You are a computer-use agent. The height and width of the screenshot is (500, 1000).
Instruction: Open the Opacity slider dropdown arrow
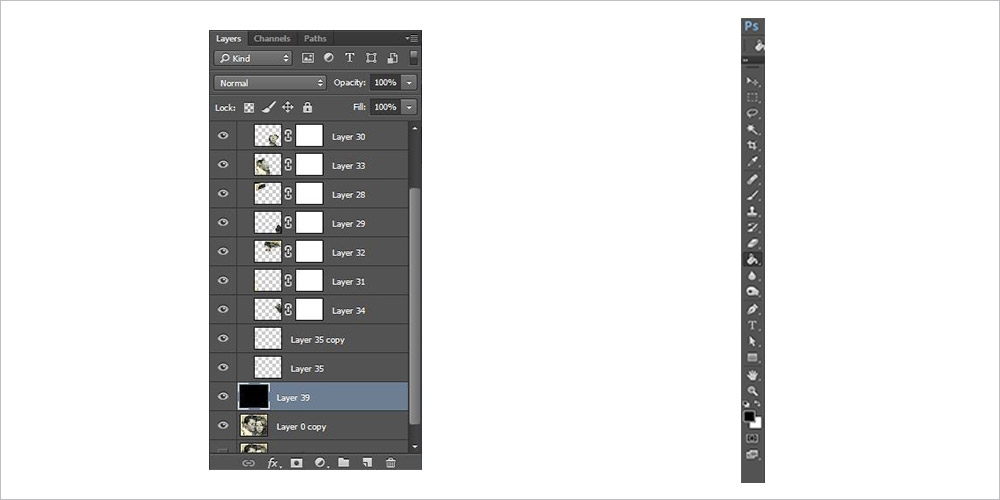click(x=409, y=82)
